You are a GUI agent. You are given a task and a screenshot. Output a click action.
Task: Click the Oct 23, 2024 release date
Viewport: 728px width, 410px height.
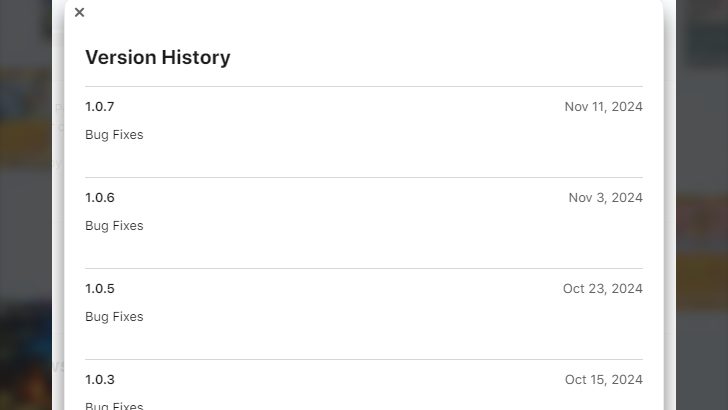tap(602, 289)
